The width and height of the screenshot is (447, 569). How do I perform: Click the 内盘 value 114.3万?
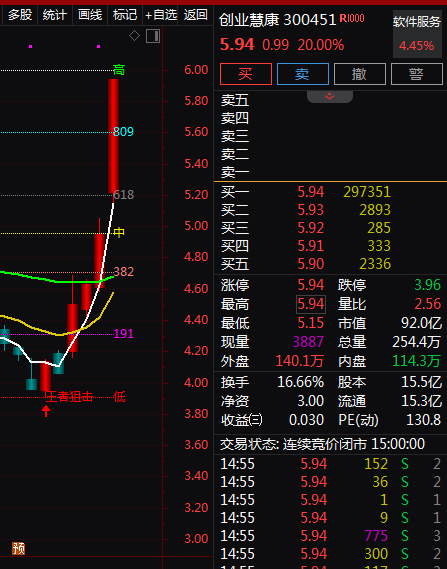(x=417, y=361)
